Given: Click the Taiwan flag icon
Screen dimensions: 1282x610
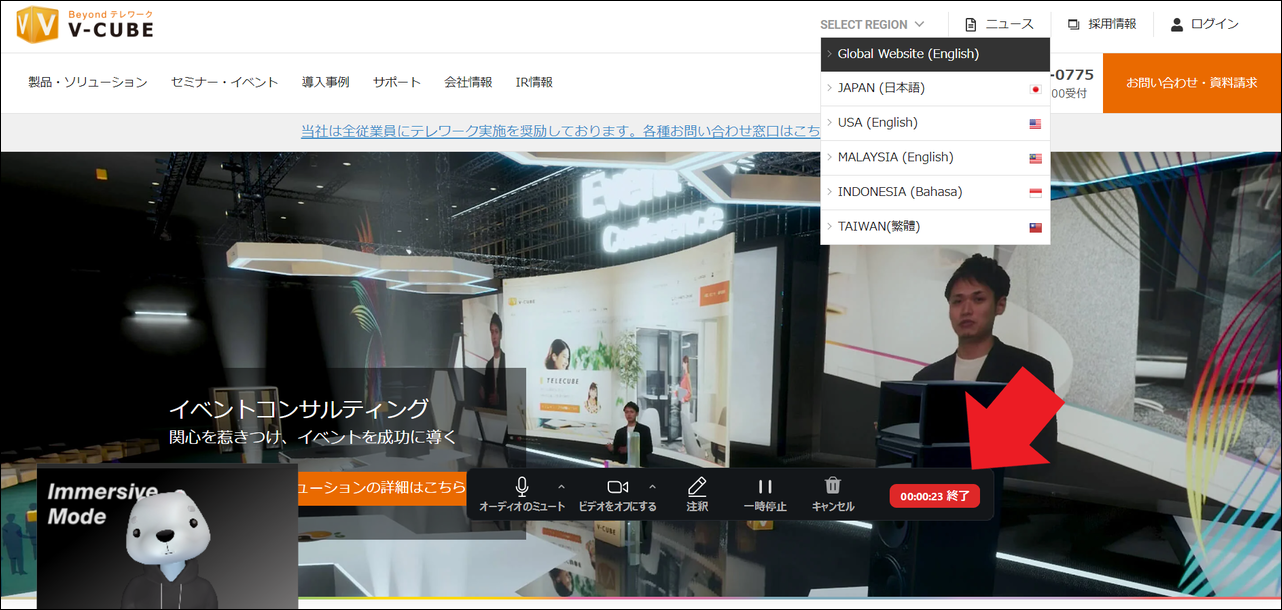Looking at the screenshot, I should point(1035,228).
